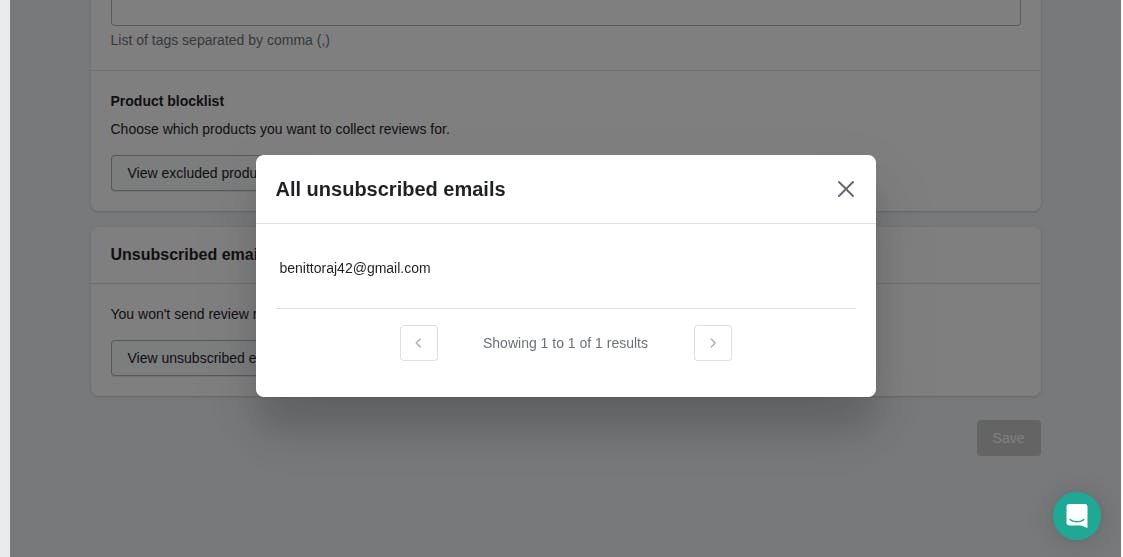The image size is (1123, 557).
Task: Go to next page of results
Action: point(712,343)
